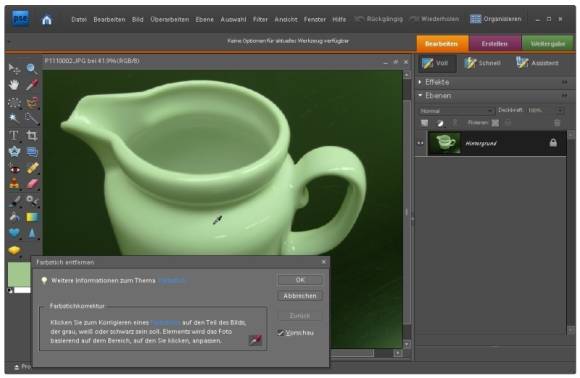Click the Zurück reset button

300,316
